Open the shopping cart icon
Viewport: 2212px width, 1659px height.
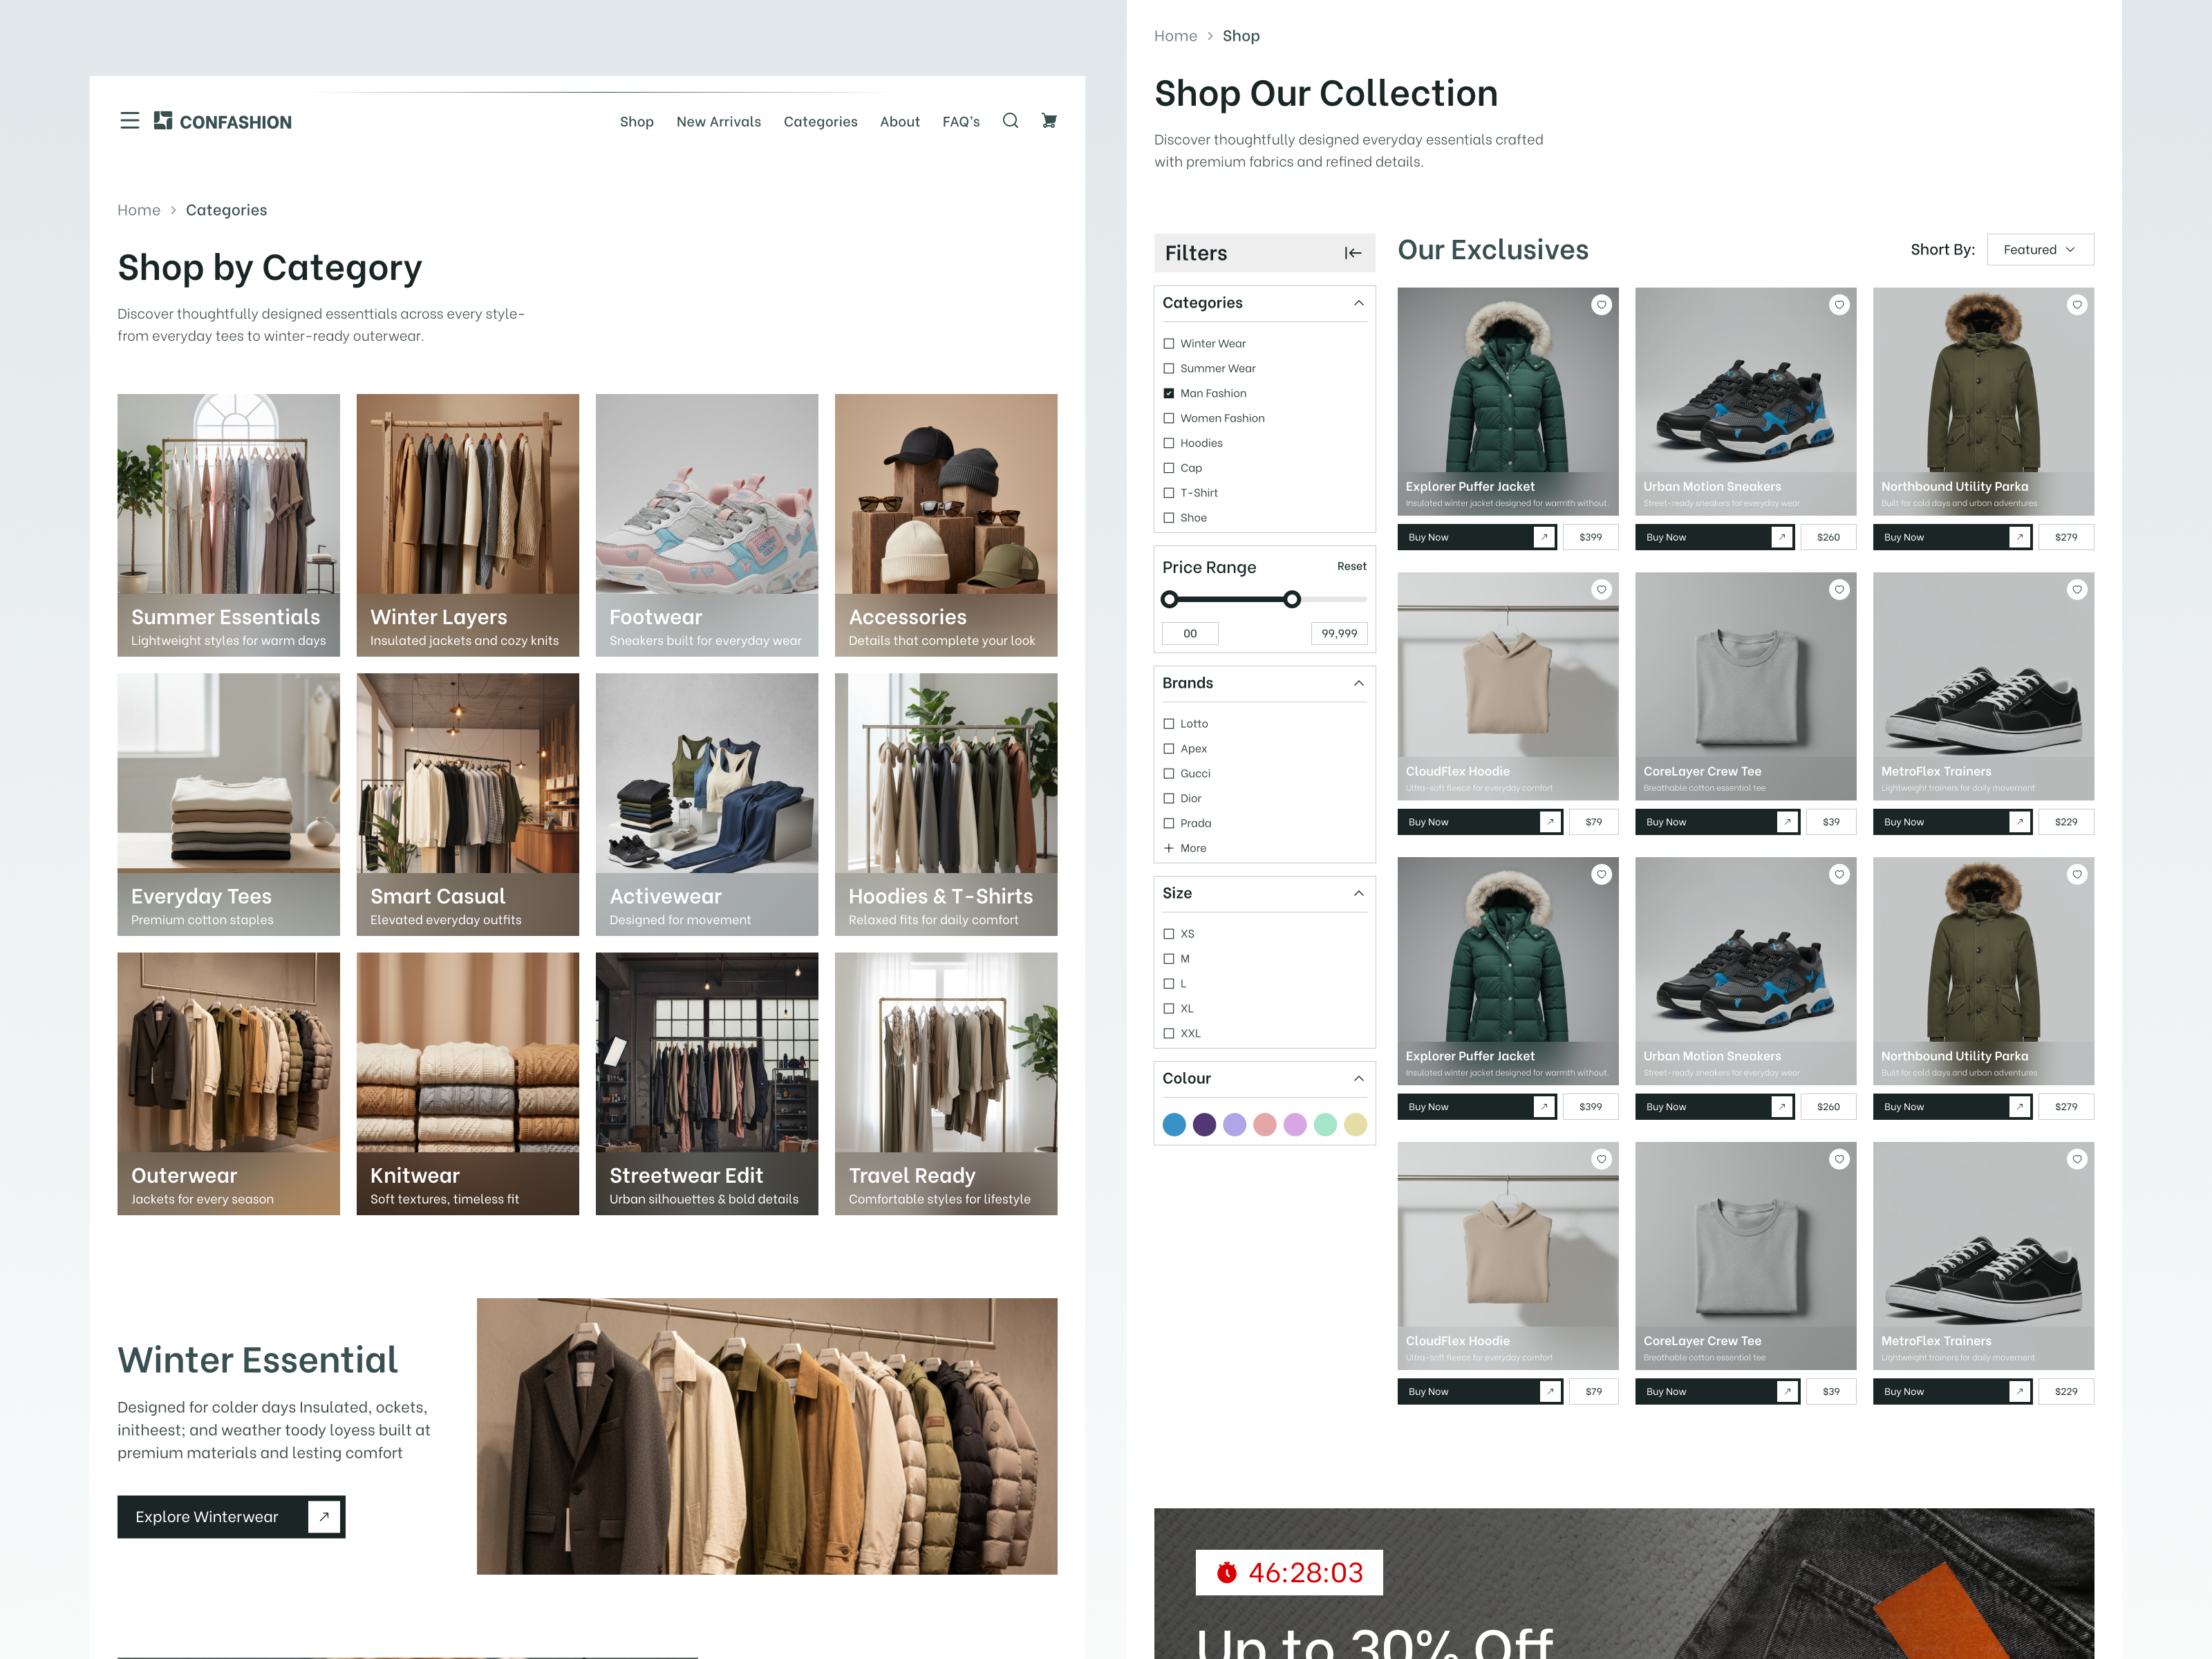1049,120
